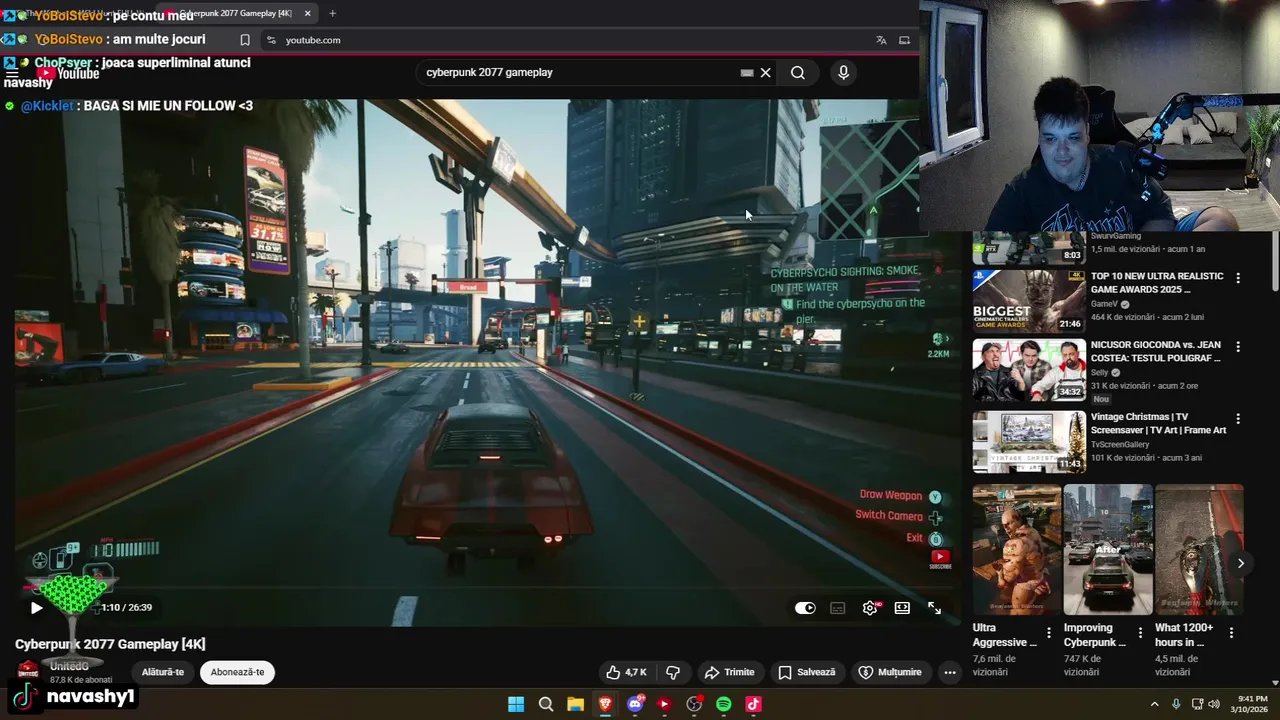The width and height of the screenshot is (1280, 720).
Task: Show hidden system tray icons
Action: click(x=1155, y=704)
